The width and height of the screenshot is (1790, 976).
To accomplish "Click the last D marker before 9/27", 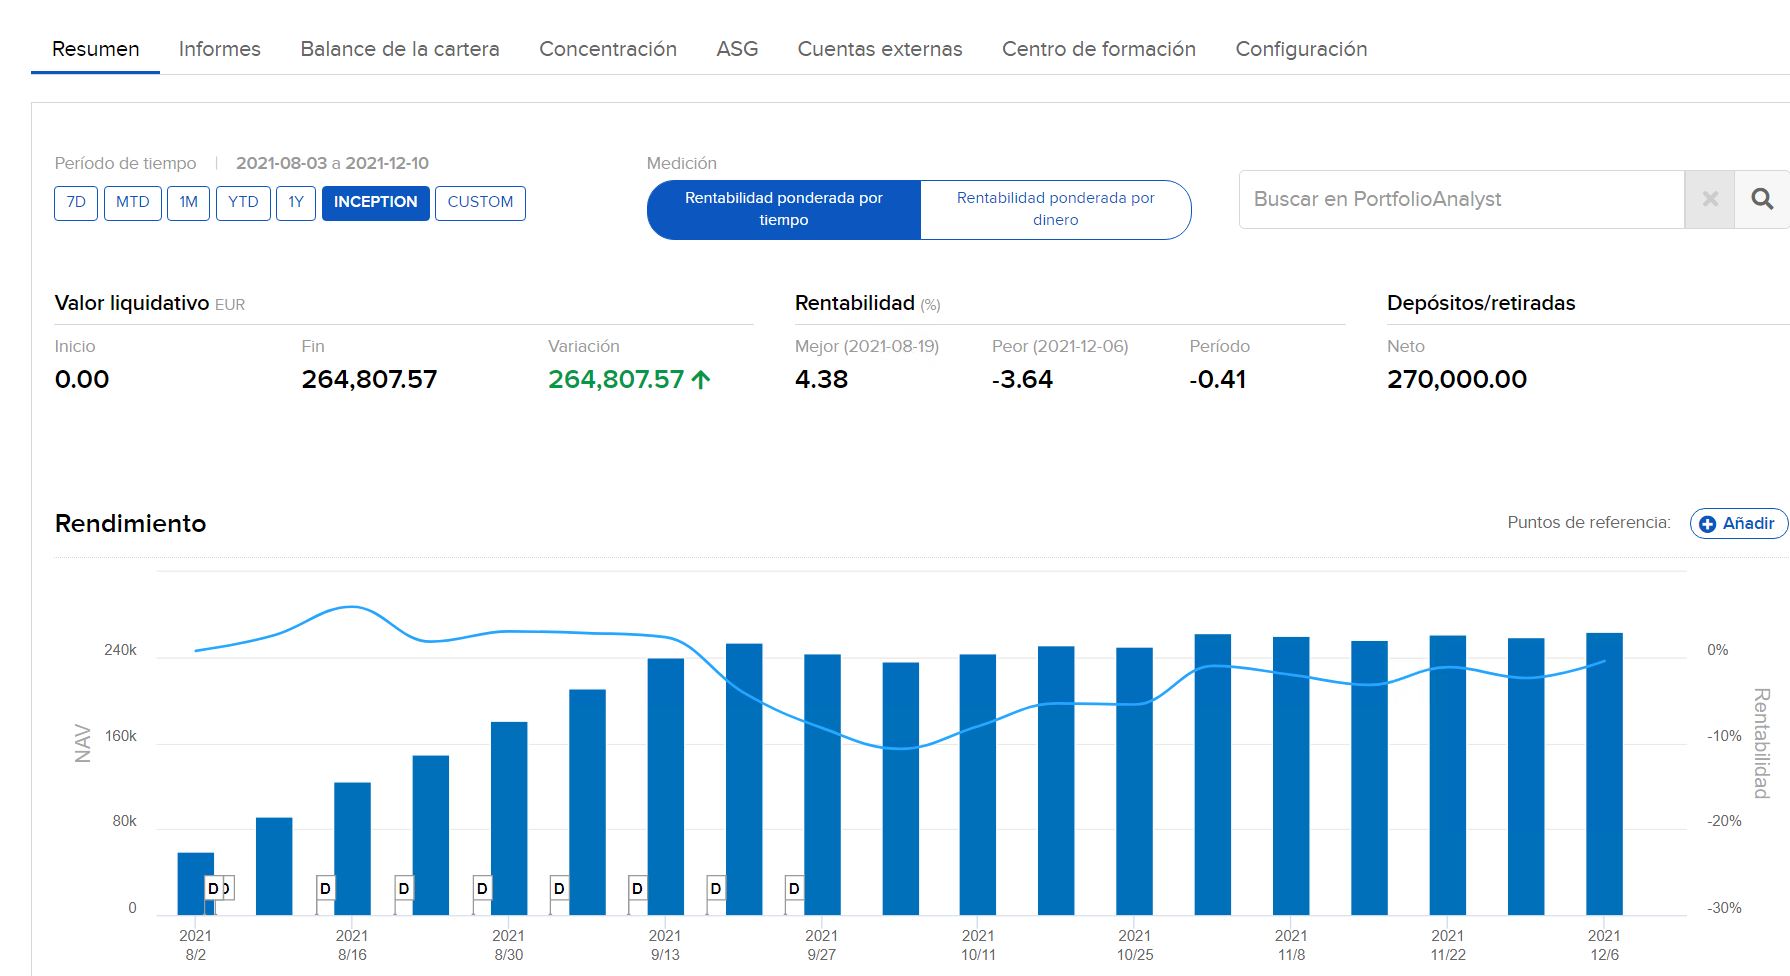I will point(794,888).
